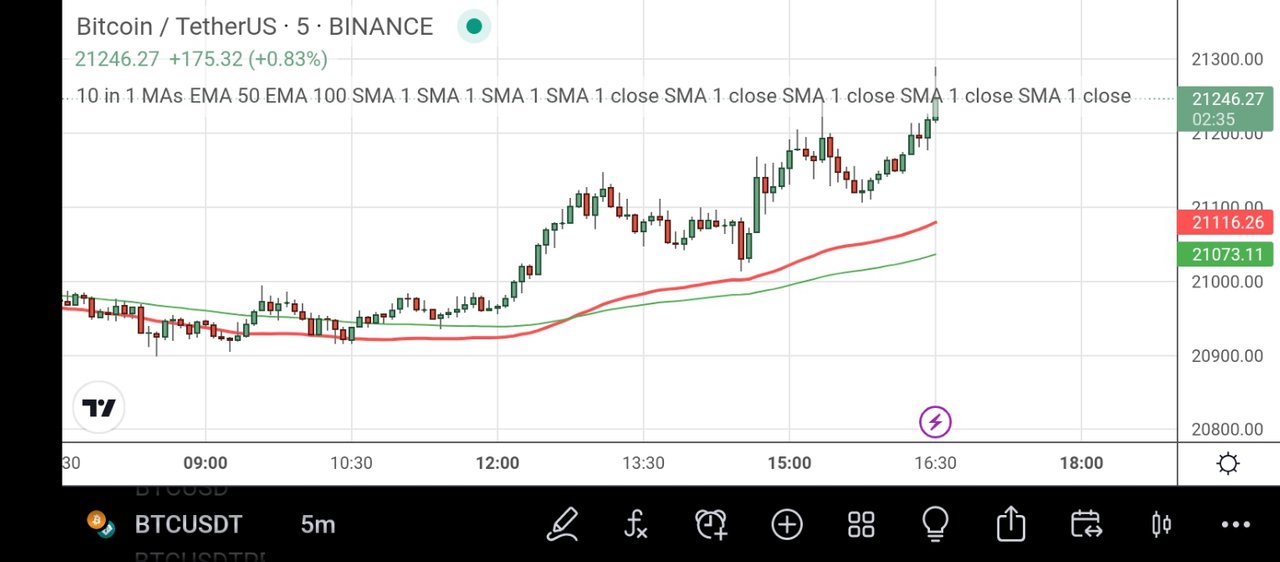Open the indicators fx icon

(636, 524)
